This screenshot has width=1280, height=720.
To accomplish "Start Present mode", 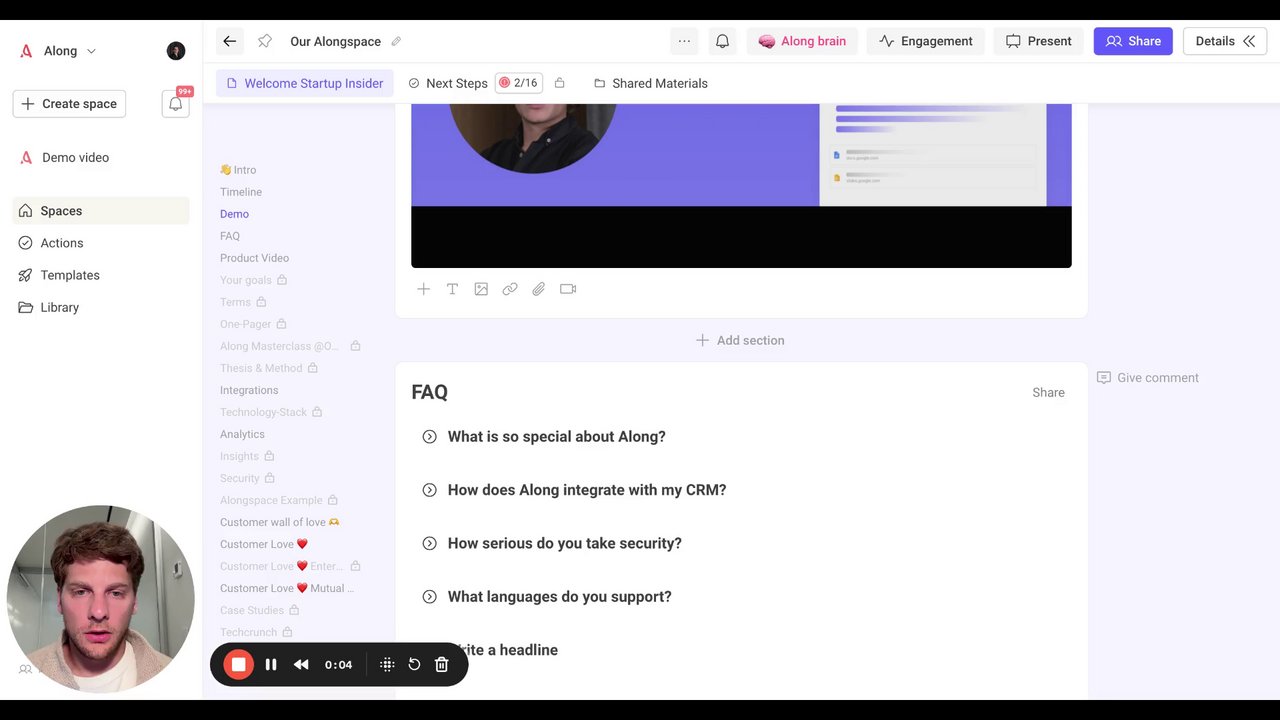I will point(1038,41).
